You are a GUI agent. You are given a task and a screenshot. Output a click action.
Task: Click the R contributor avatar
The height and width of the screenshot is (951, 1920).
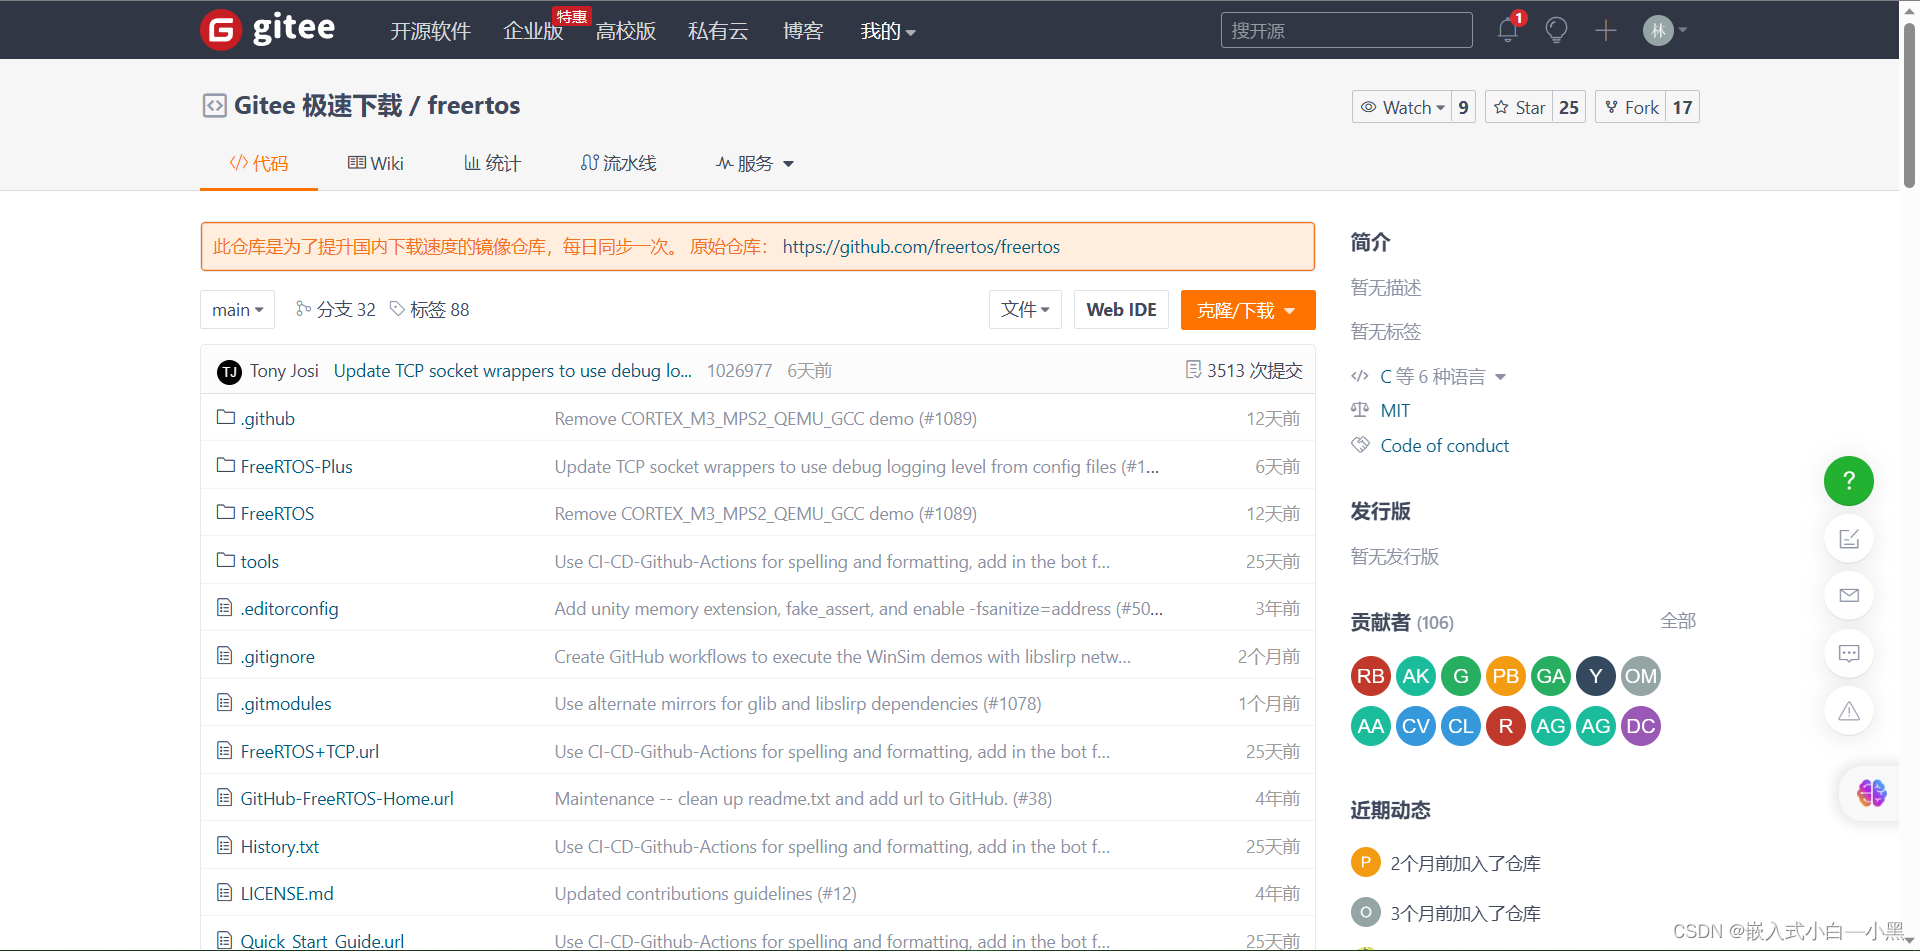(1505, 726)
